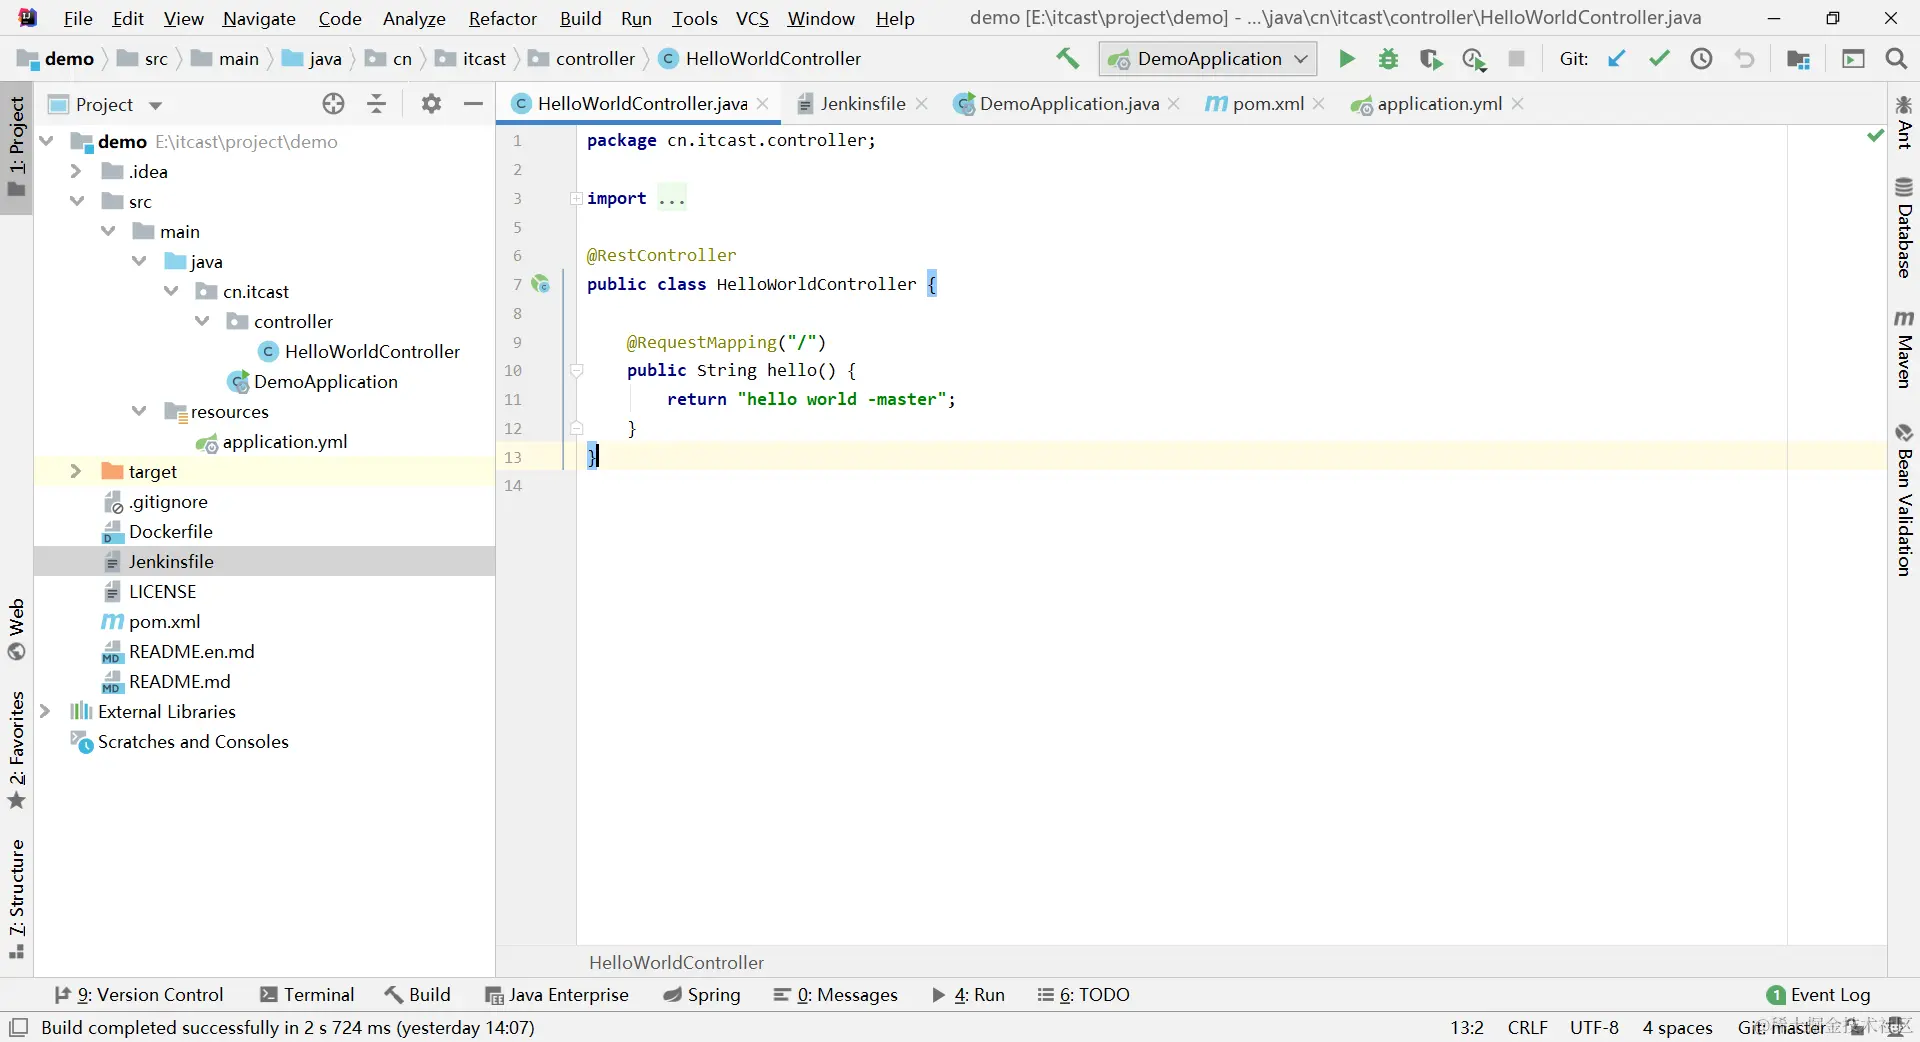Click the green inspection checkmark in editor
This screenshot has width=1920, height=1042.
1875,135
